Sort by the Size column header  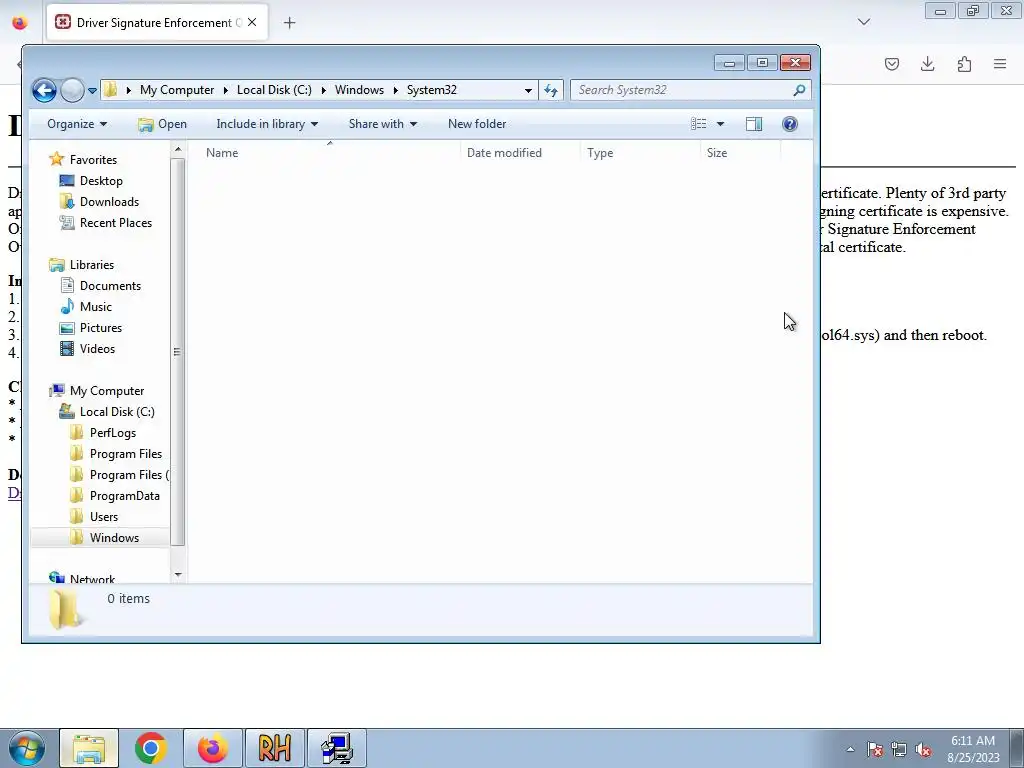[741, 153]
